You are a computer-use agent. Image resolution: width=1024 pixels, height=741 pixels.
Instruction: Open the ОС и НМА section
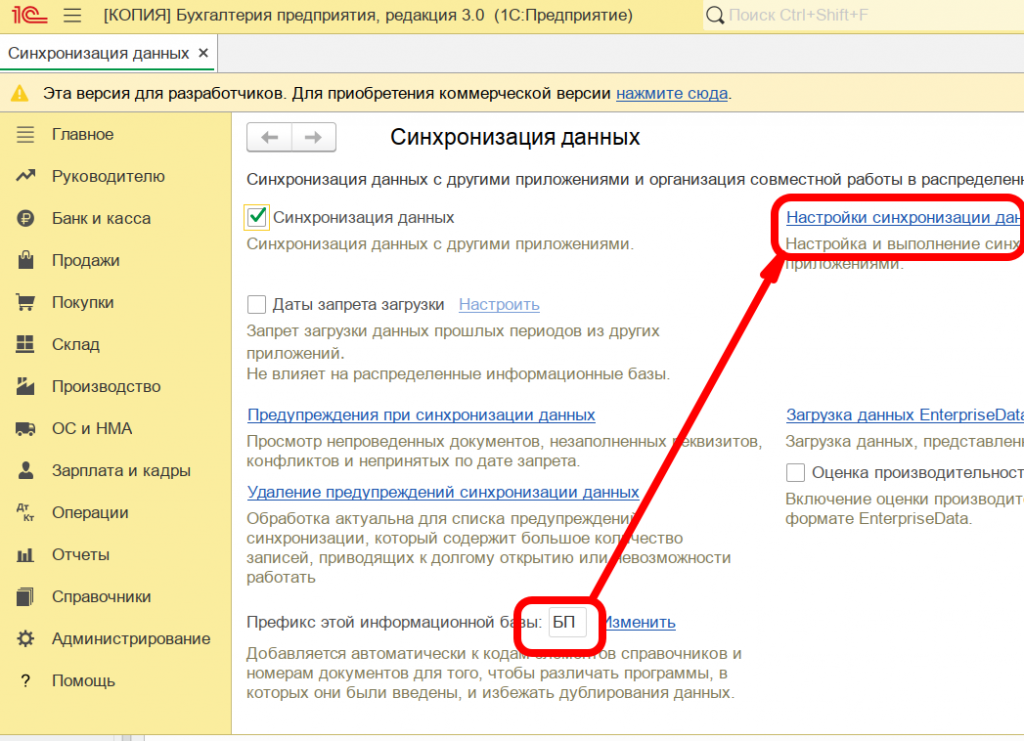(x=92, y=428)
